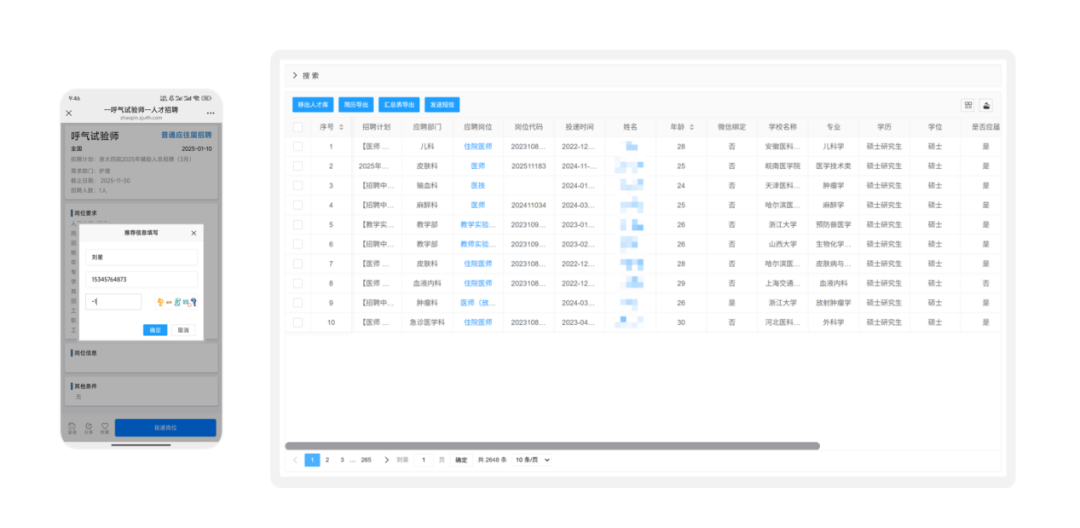Check the checkbox for row 4
This screenshot has width=1080, height=528.
298,205
